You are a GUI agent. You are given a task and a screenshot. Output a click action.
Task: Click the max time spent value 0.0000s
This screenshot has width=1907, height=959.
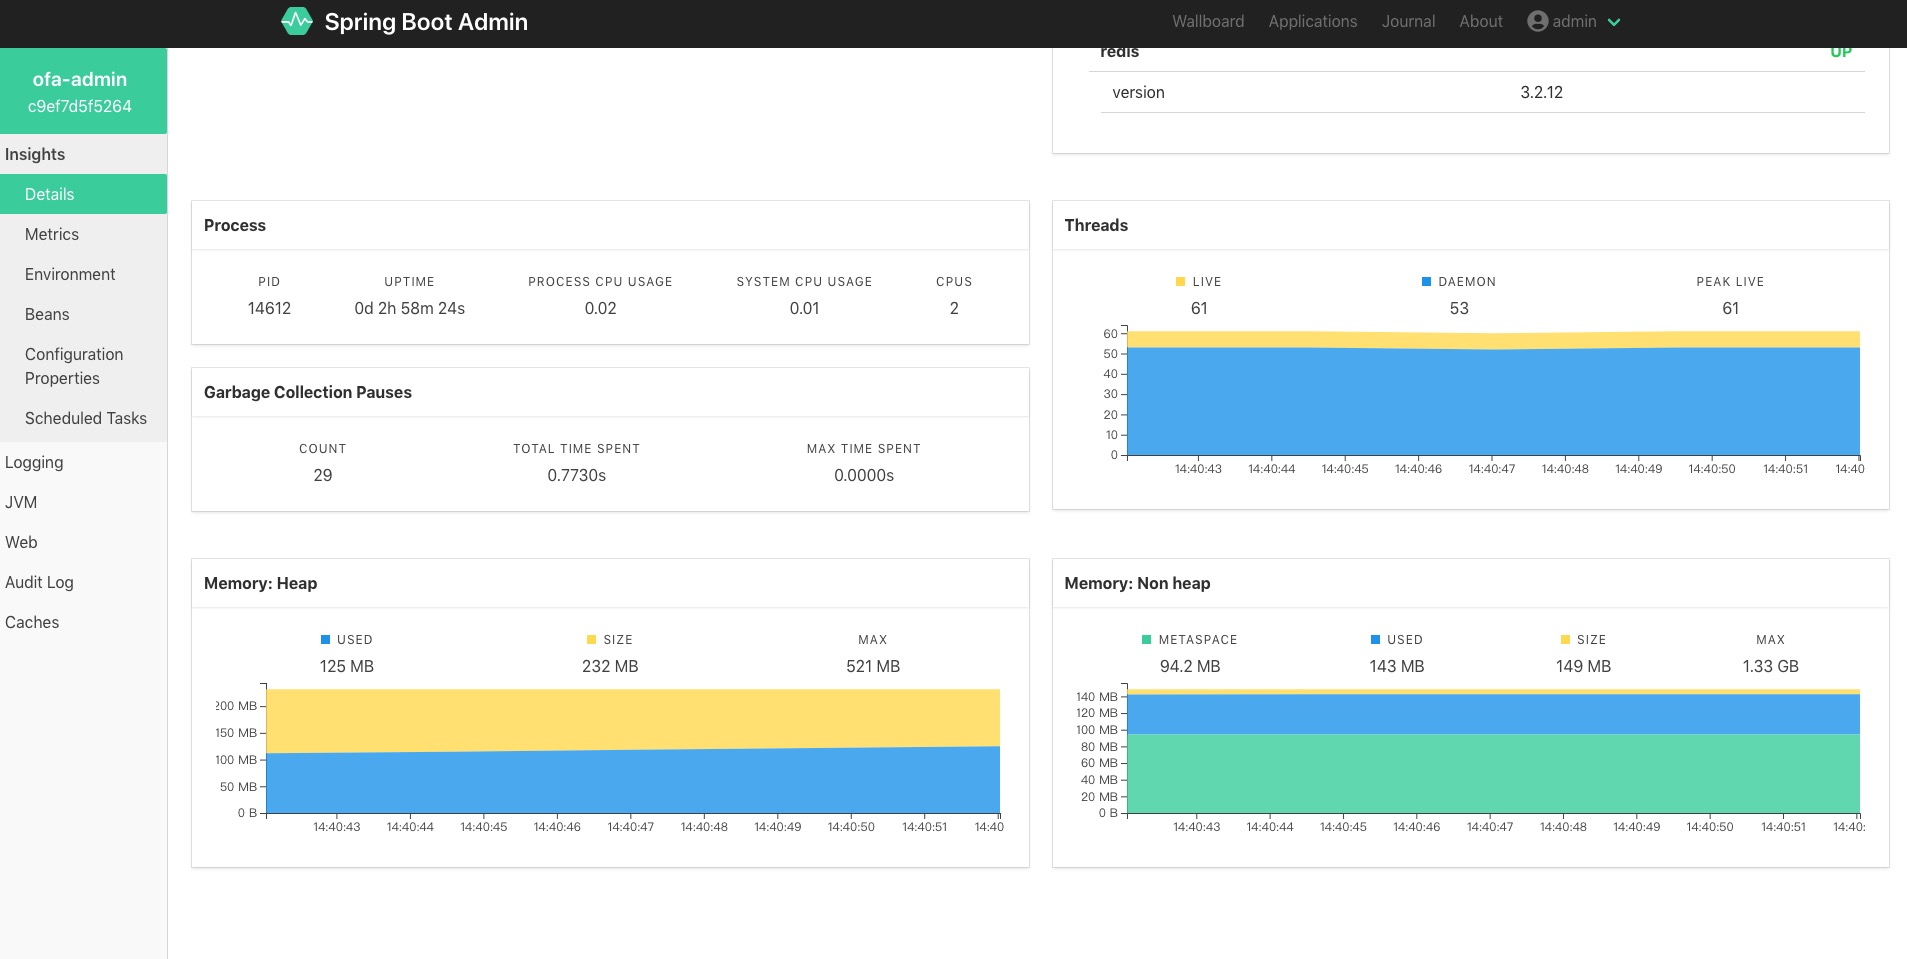pyautogui.click(x=864, y=475)
